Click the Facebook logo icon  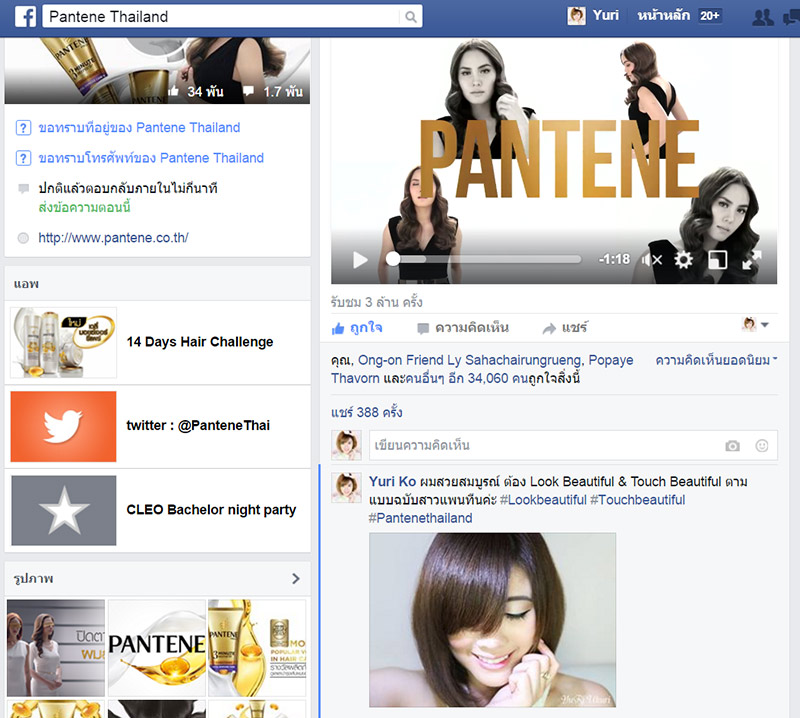25,17
